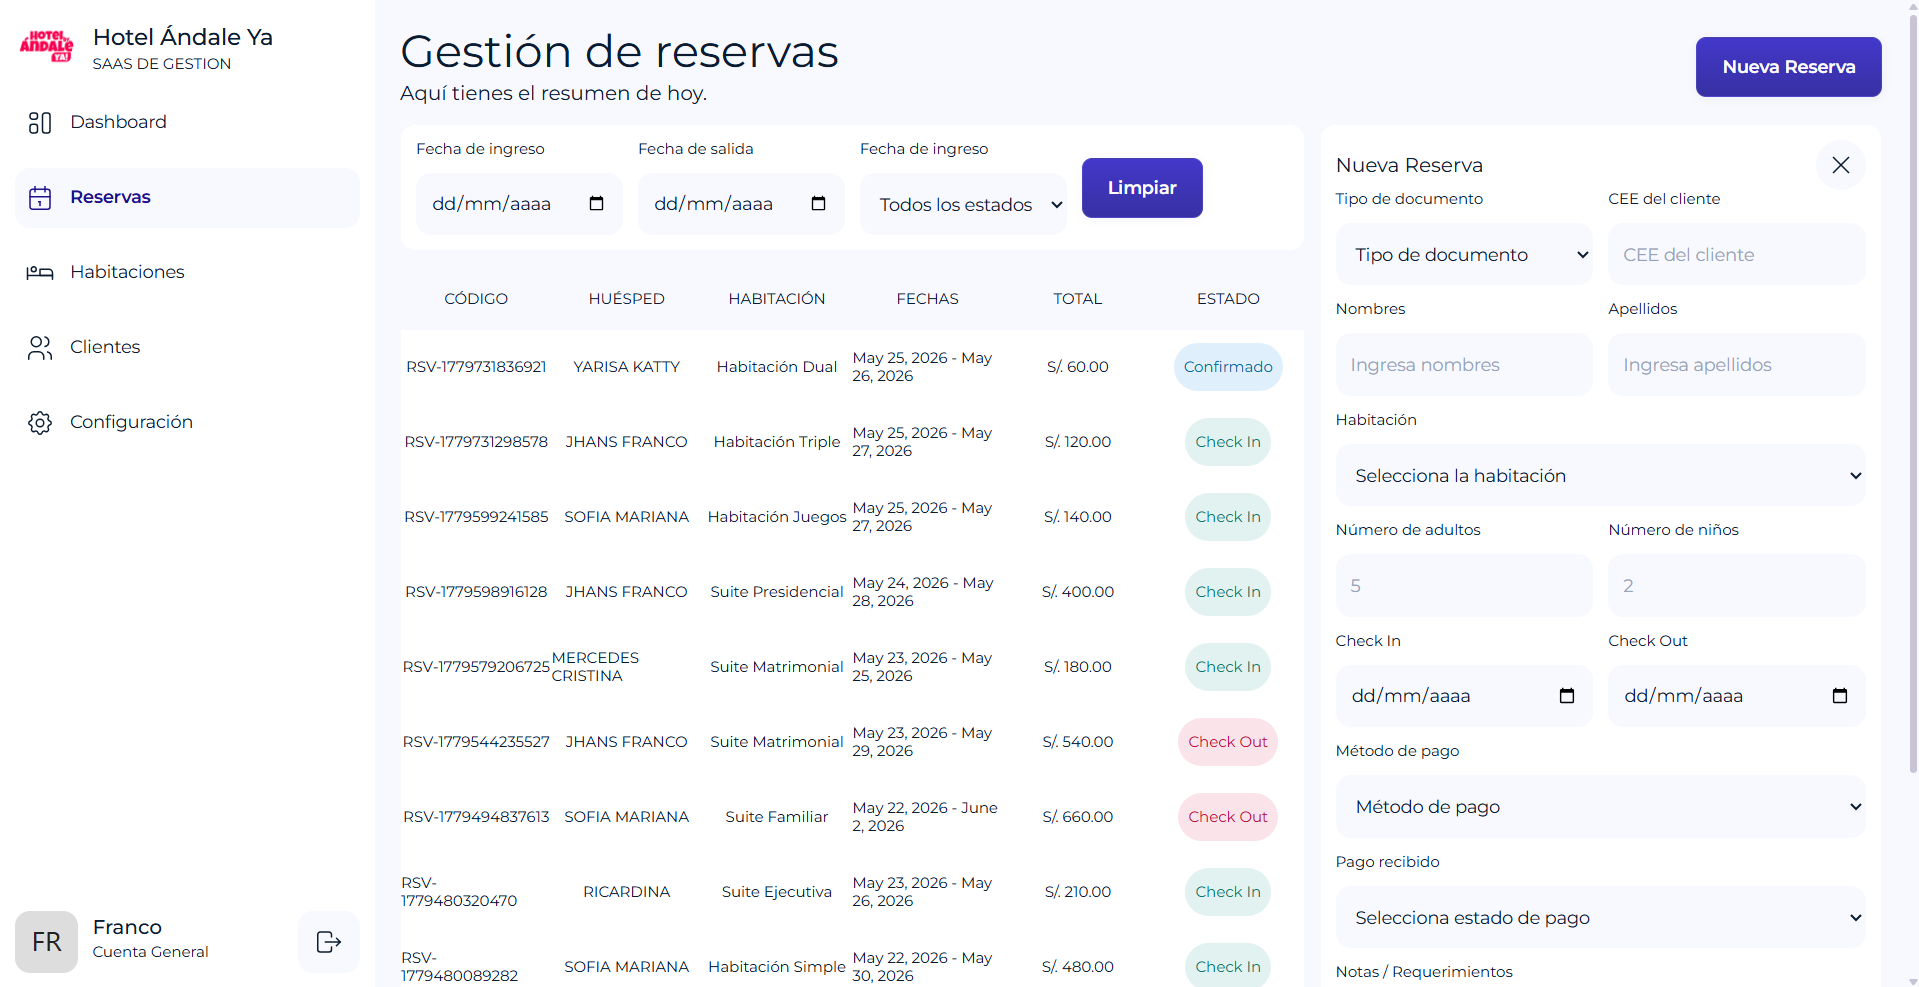Open calendar picker in Check In field

pyautogui.click(x=1567, y=696)
